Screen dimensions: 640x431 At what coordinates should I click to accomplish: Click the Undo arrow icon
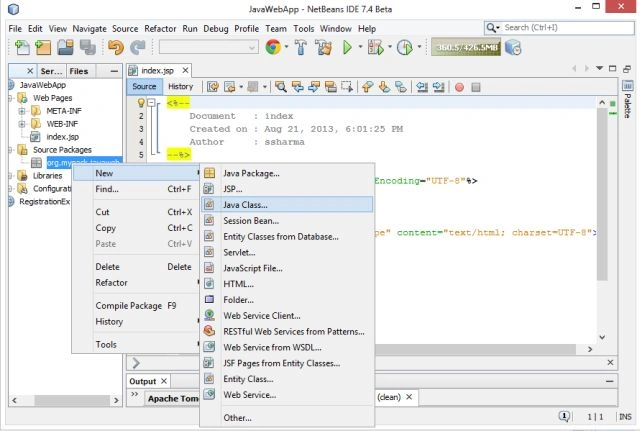click(x=116, y=48)
